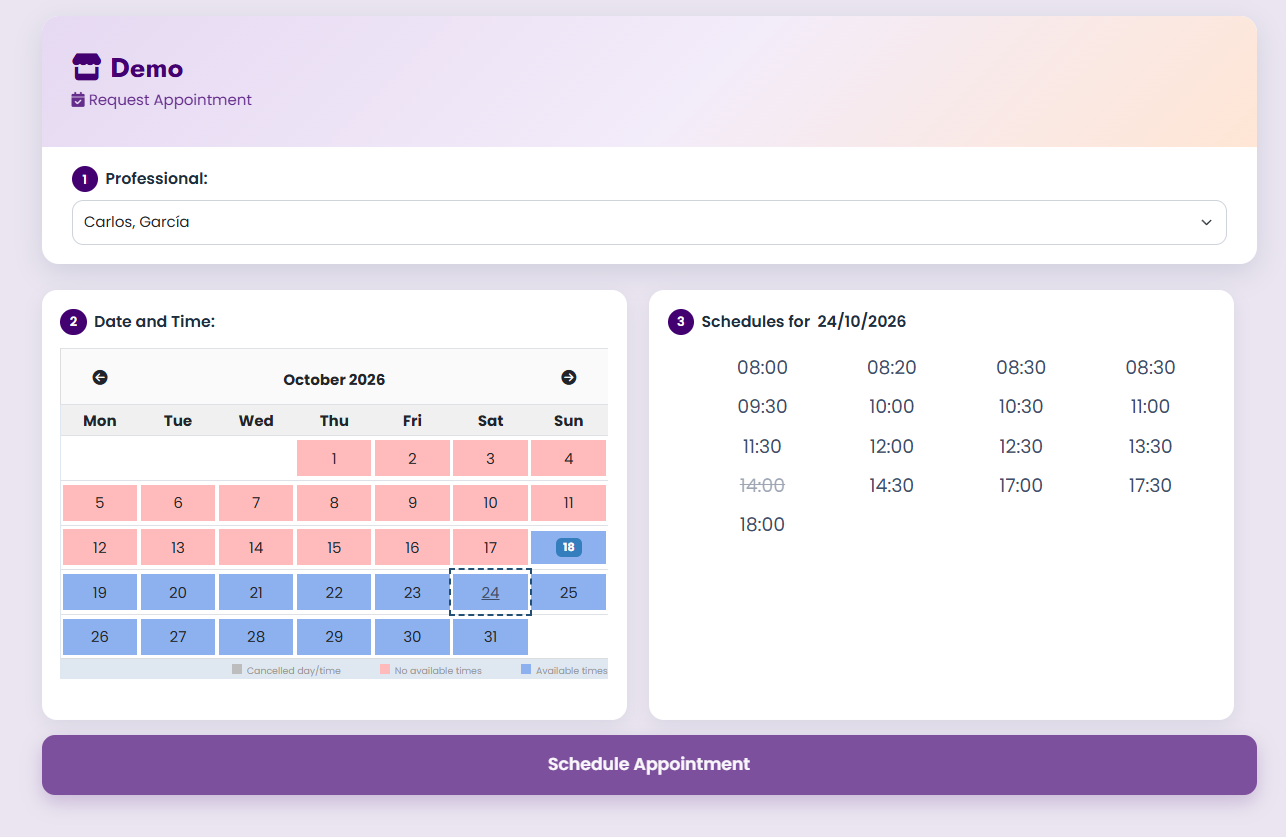
Task: Pick the 10:00 time slot
Action: pos(892,407)
